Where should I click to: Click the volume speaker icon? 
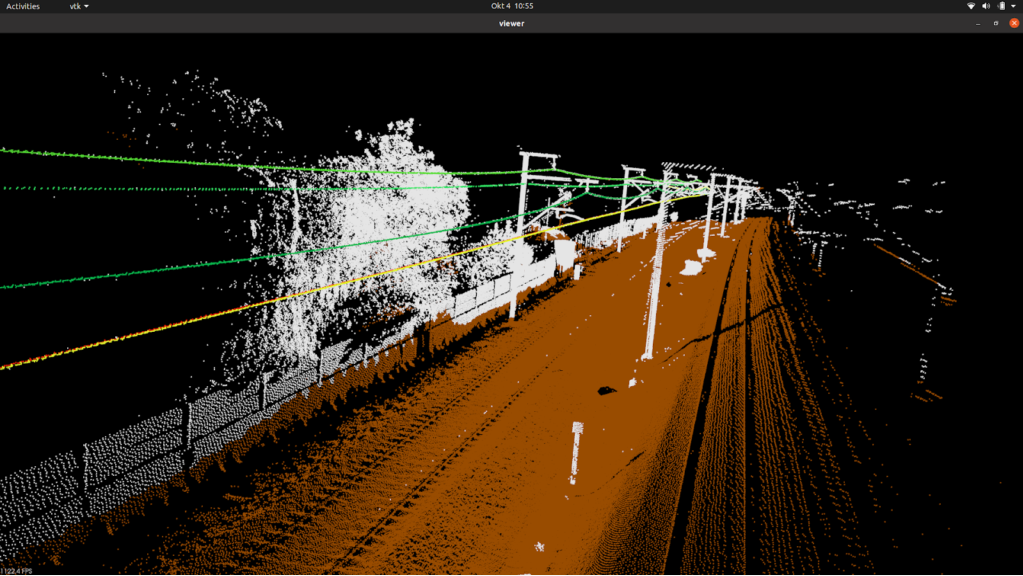coord(985,6)
